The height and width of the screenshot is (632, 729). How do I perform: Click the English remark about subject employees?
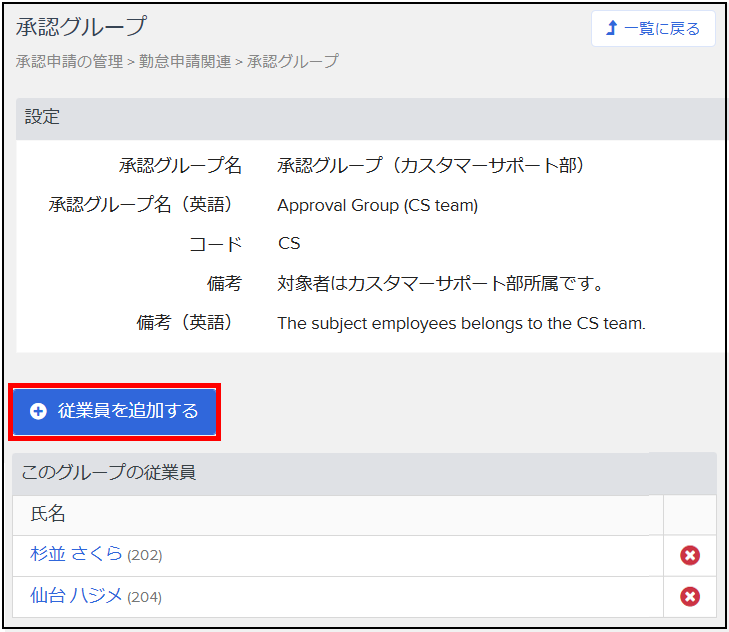coord(461,323)
